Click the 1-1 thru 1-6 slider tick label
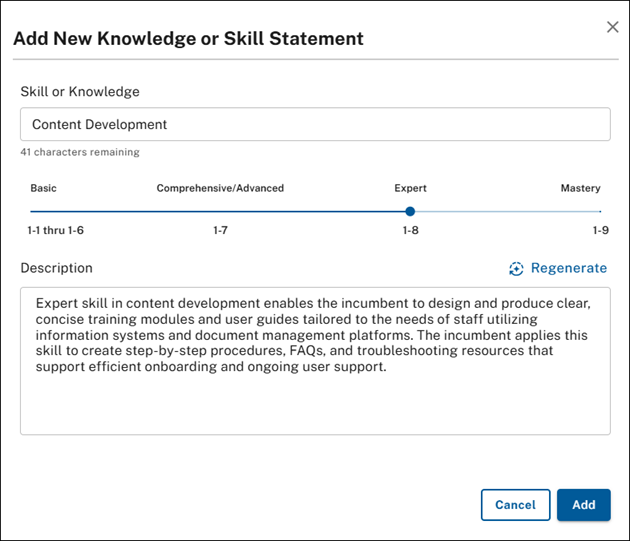Viewport: 630px width, 541px height. pos(55,230)
